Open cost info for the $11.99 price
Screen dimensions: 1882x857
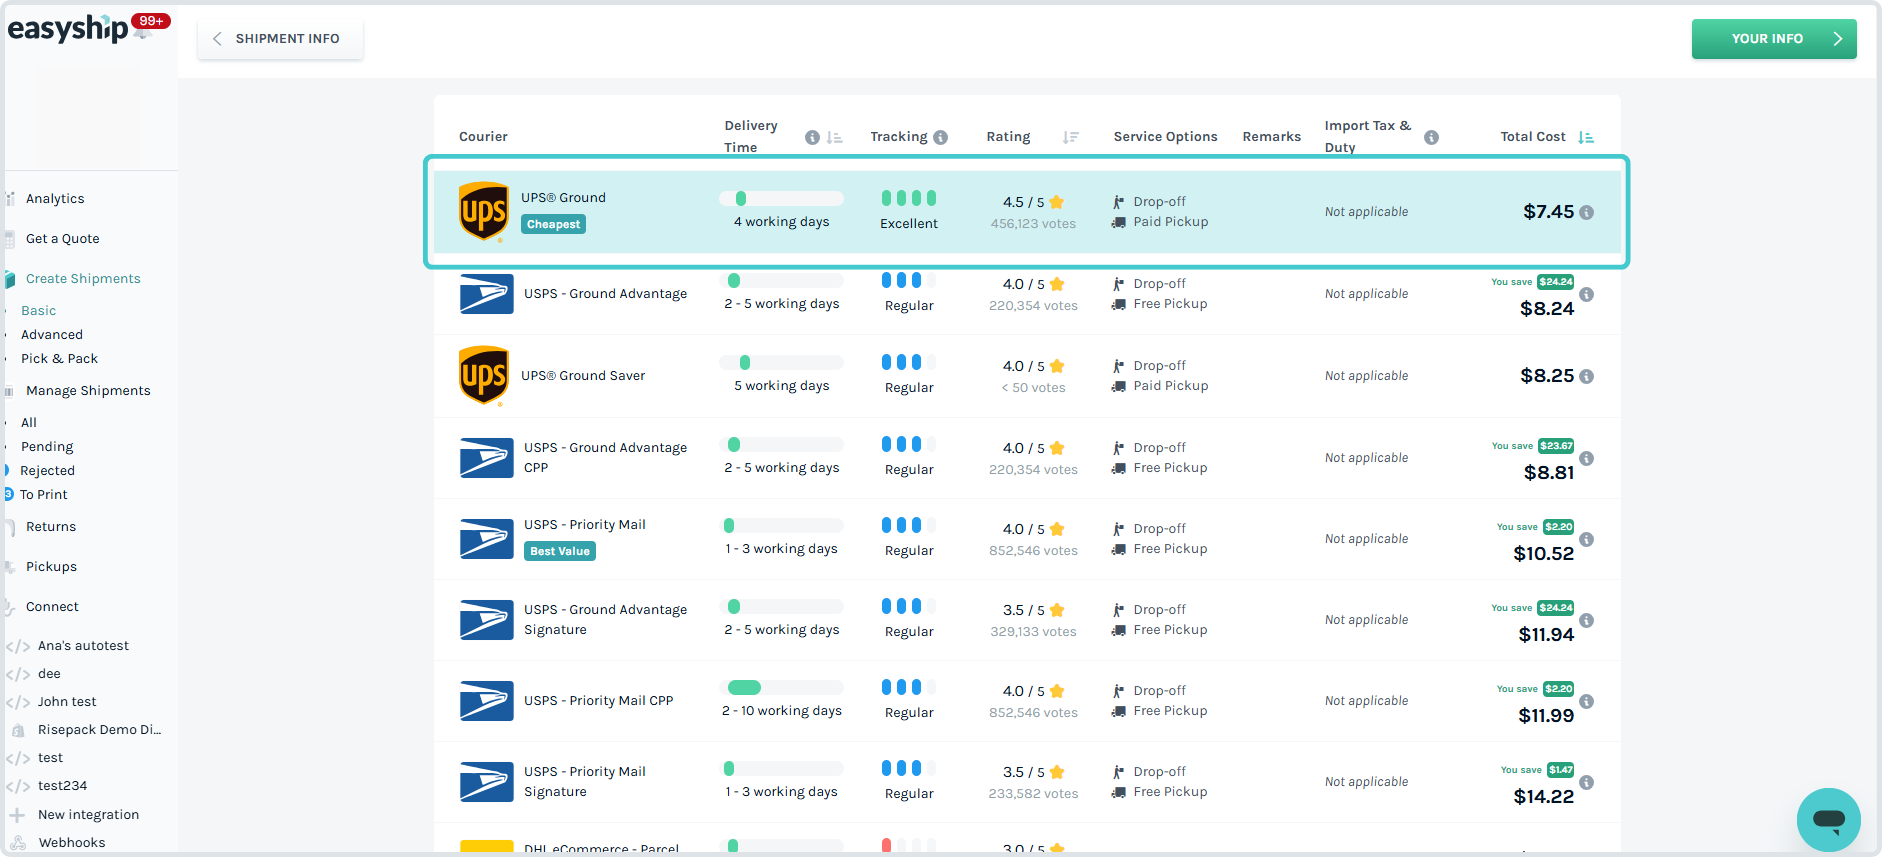pyautogui.click(x=1586, y=702)
